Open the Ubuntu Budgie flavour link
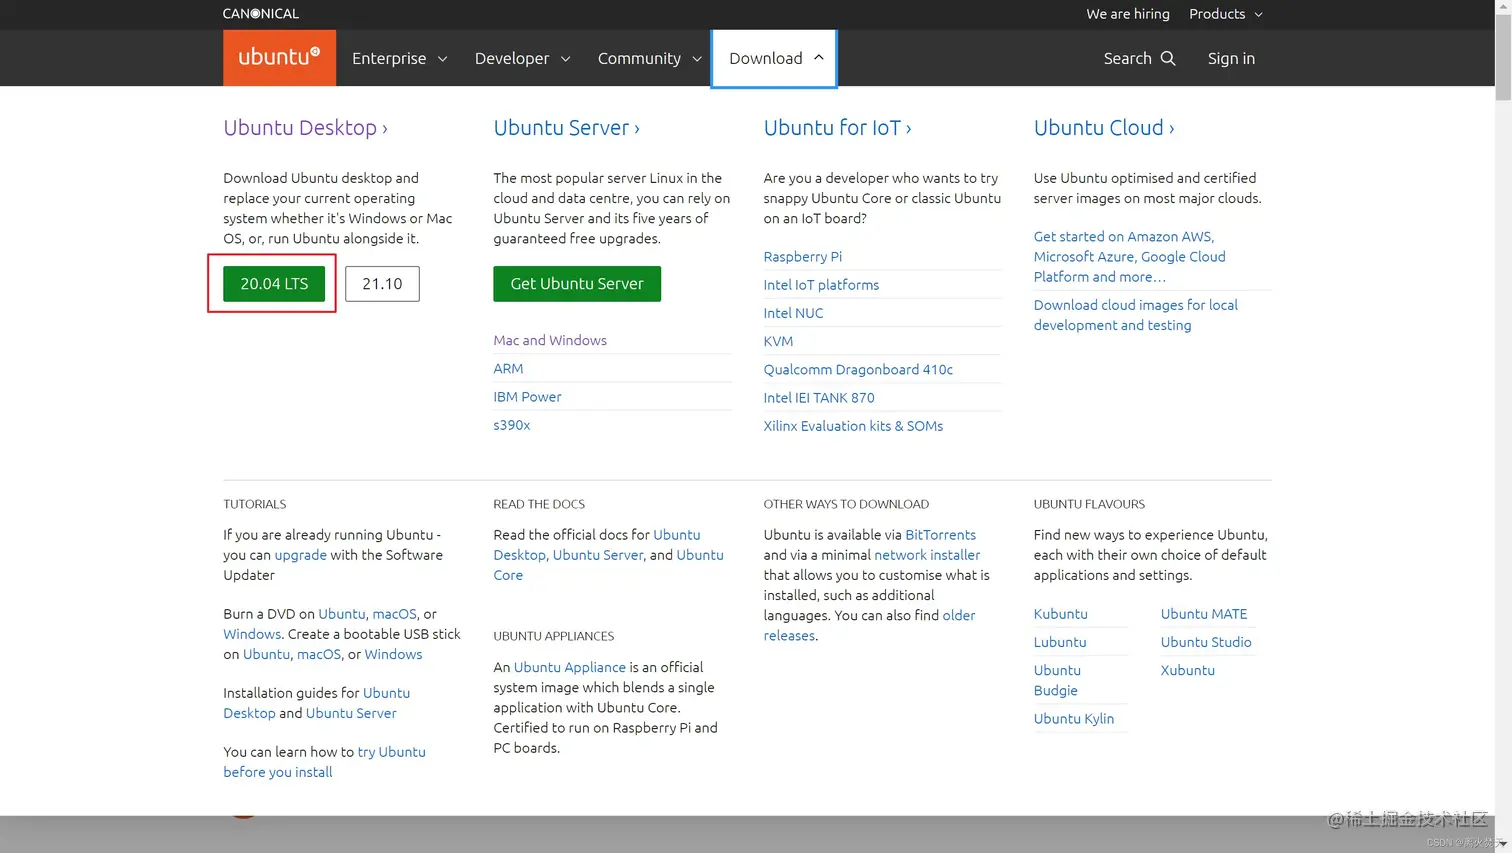This screenshot has height=853, width=1512. tap(1057, 680)
